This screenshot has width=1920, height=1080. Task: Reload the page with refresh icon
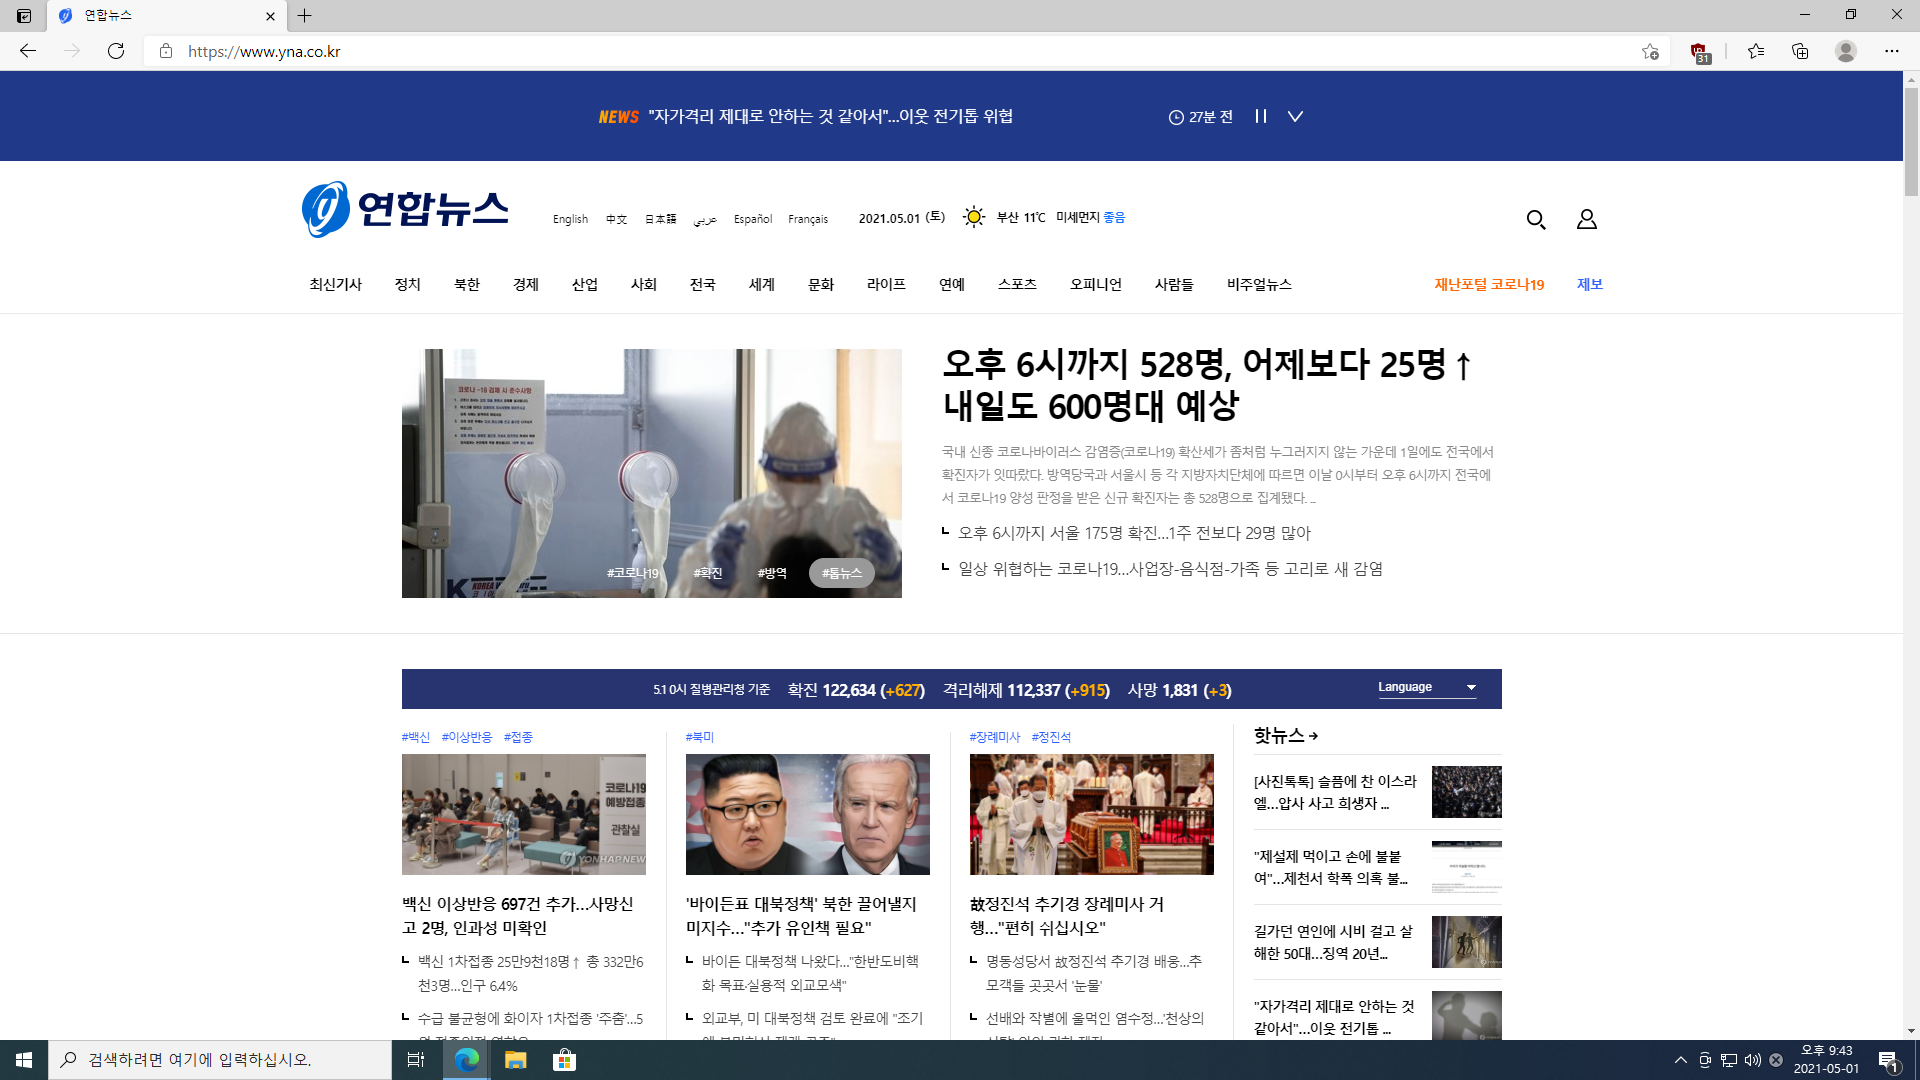tap(116, 51)
